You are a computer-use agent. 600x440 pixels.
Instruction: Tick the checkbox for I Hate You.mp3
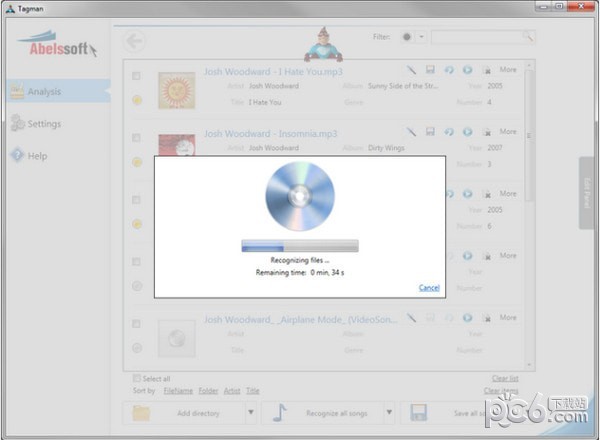(x=136, y=76)
